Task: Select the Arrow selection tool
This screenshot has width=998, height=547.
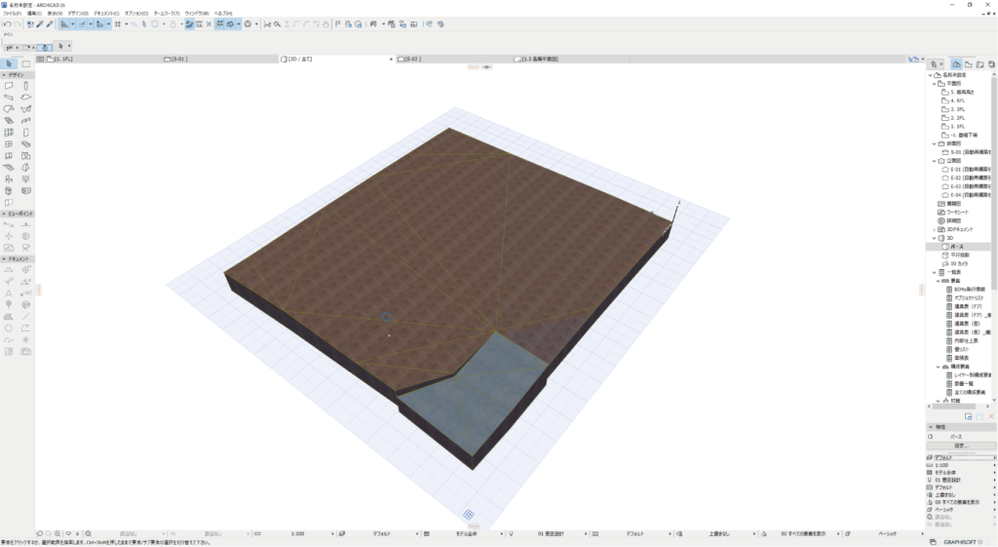Action: click(9, 64)
